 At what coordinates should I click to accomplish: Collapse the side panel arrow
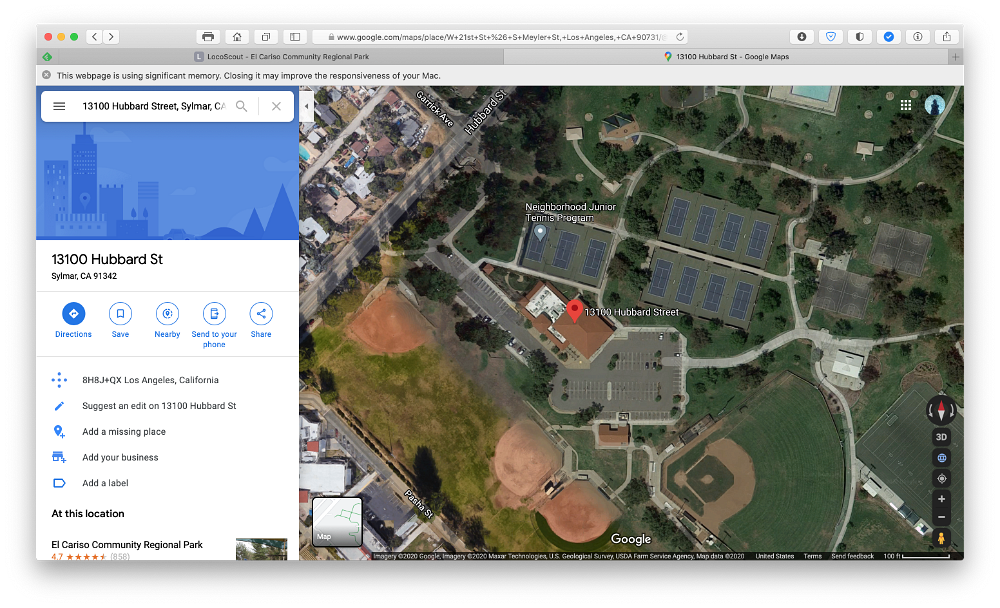click(306, 107)
